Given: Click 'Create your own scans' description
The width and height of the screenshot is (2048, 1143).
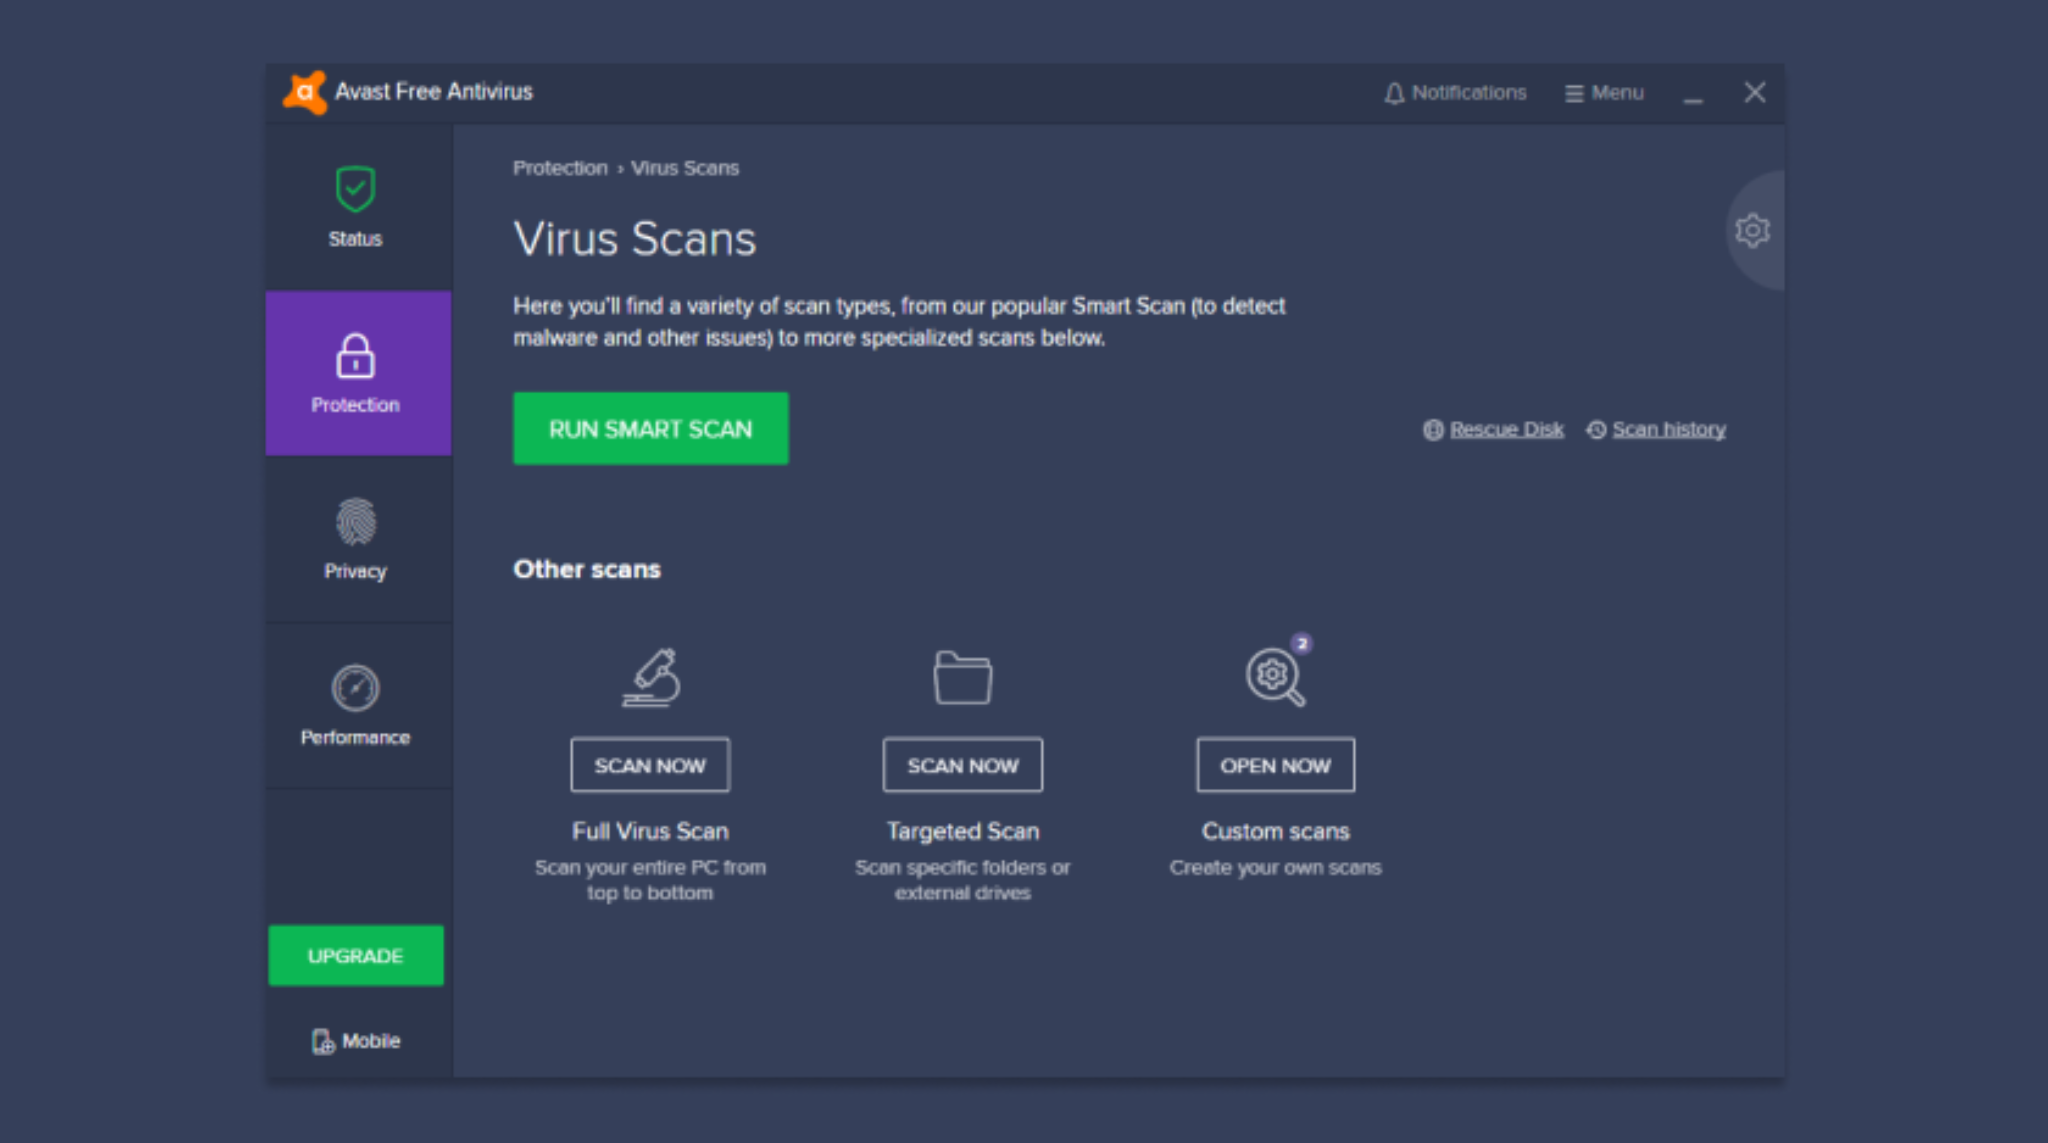Looking at the screenshot, I should (x=1276, y=867).
